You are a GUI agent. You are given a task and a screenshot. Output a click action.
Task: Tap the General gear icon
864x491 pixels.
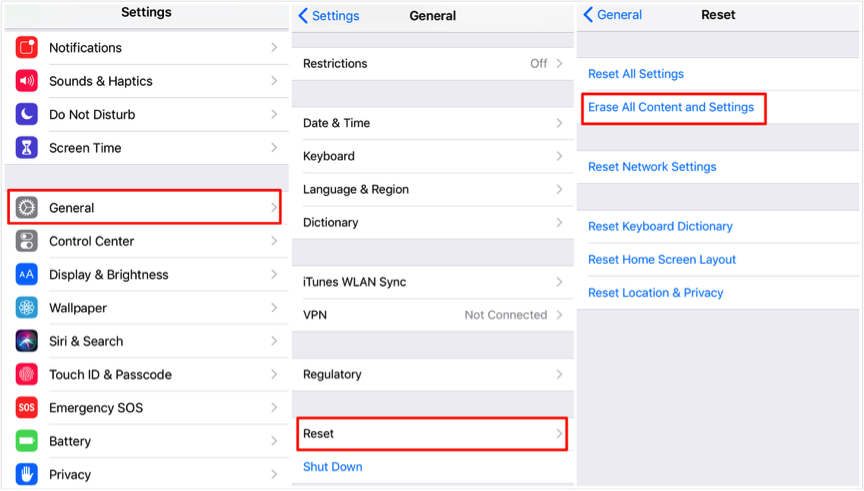26,208
